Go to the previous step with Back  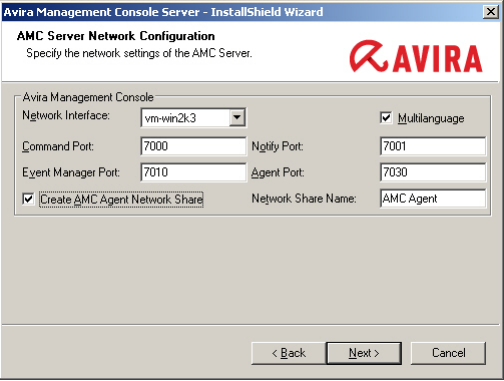pyautogui.click(x=289, y=353)
